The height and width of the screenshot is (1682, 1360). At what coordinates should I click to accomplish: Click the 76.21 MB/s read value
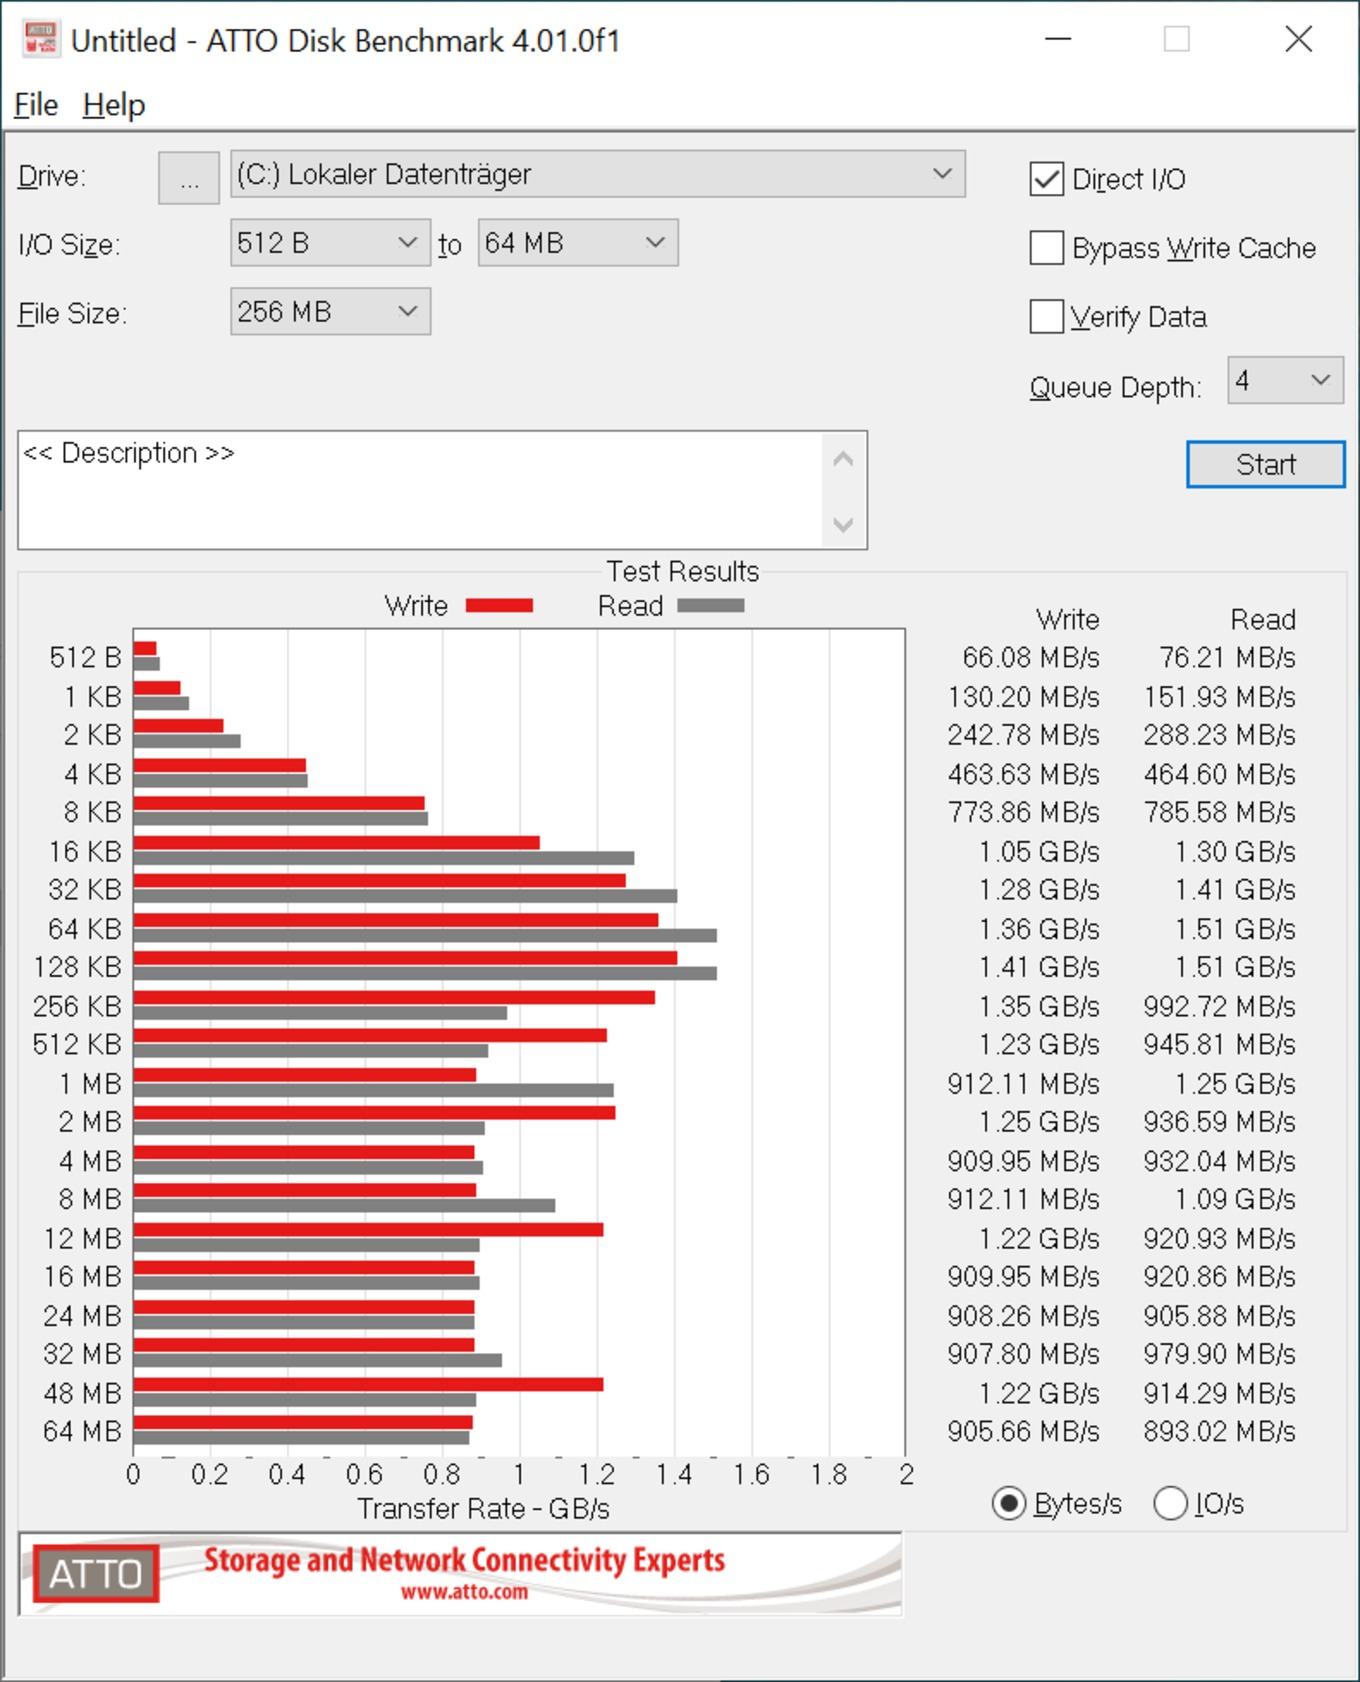click(1227, 658)
